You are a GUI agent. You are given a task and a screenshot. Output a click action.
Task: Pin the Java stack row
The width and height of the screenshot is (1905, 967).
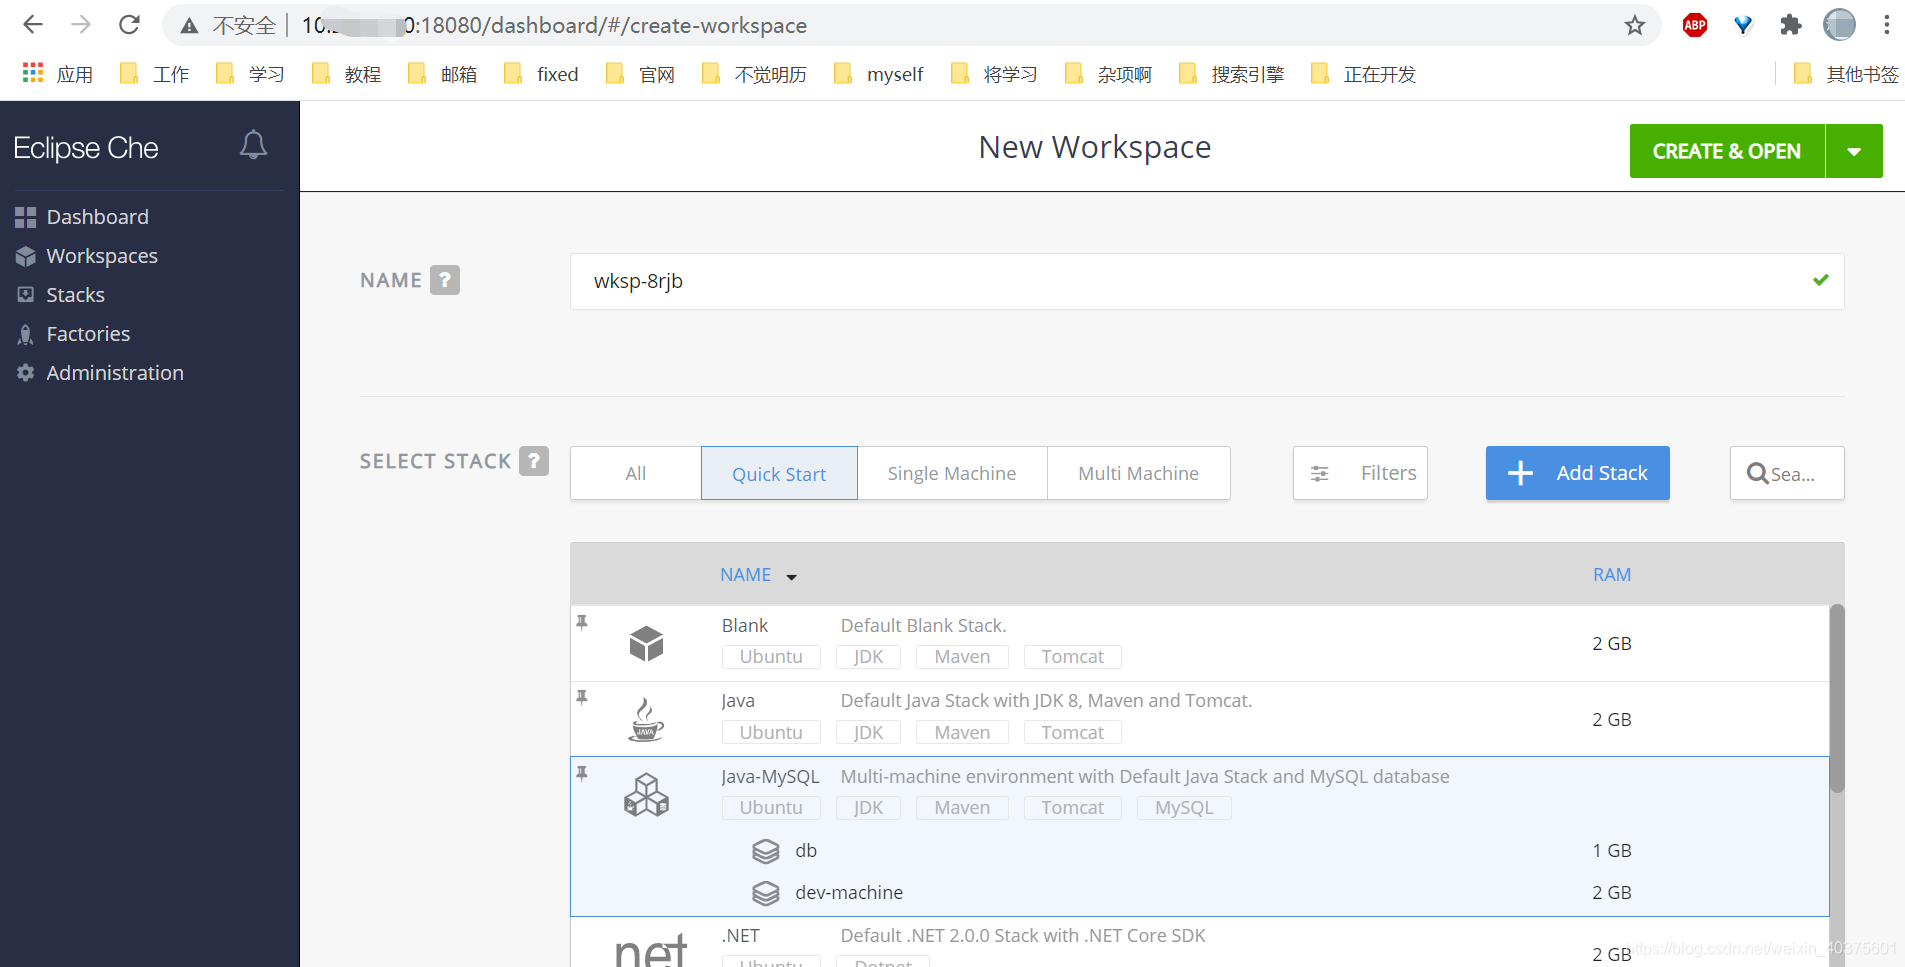(x=582, y=697)
